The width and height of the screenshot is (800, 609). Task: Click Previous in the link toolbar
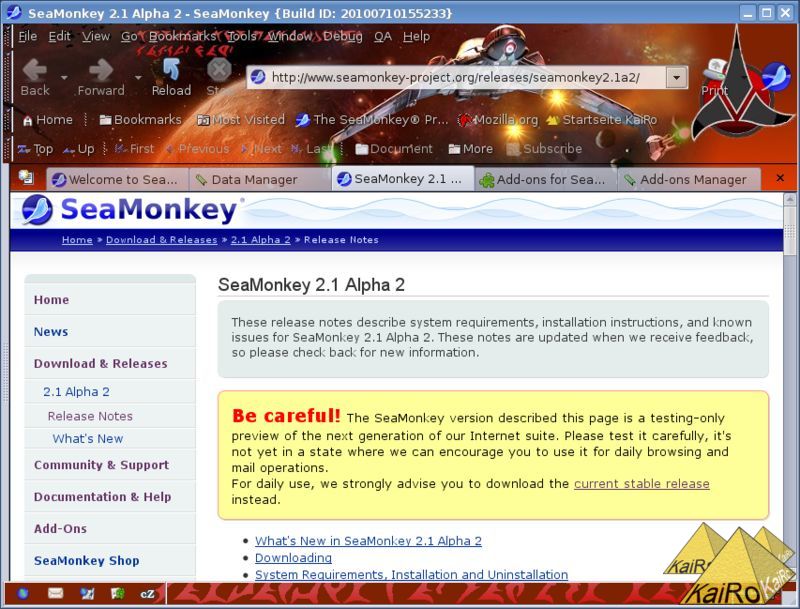click(x=197, y=149)
